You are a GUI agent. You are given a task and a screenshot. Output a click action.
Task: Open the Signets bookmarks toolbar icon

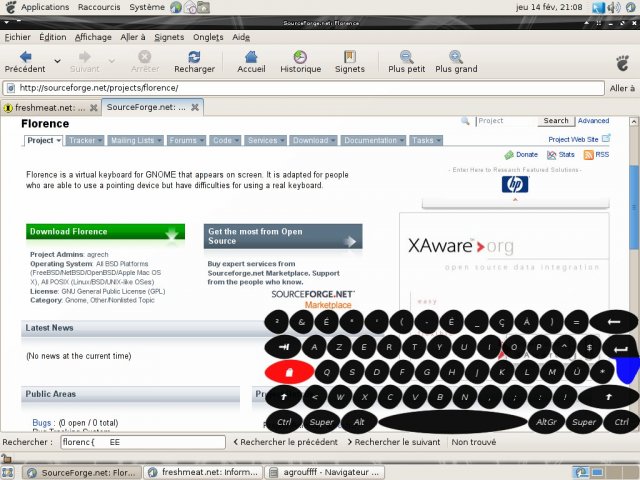tap(349, 57)
